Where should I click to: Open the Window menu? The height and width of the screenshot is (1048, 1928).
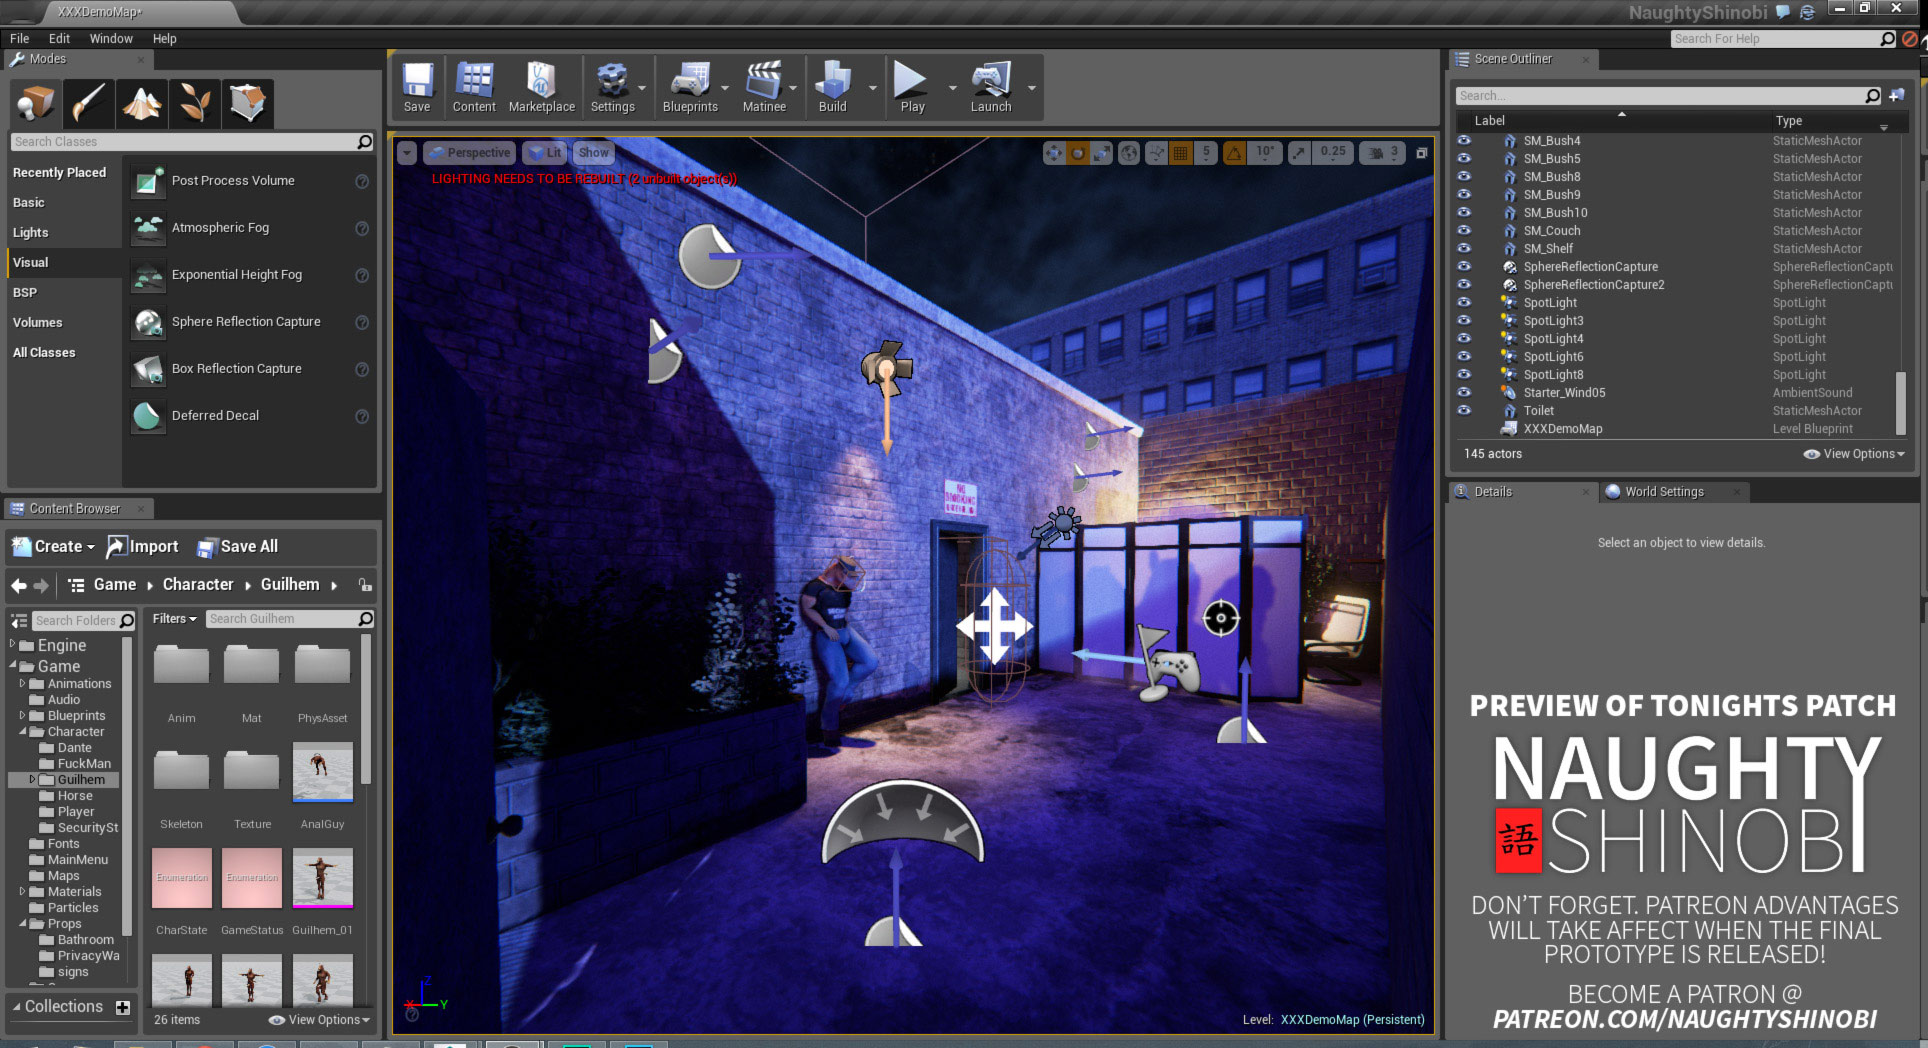click(111, 39)
